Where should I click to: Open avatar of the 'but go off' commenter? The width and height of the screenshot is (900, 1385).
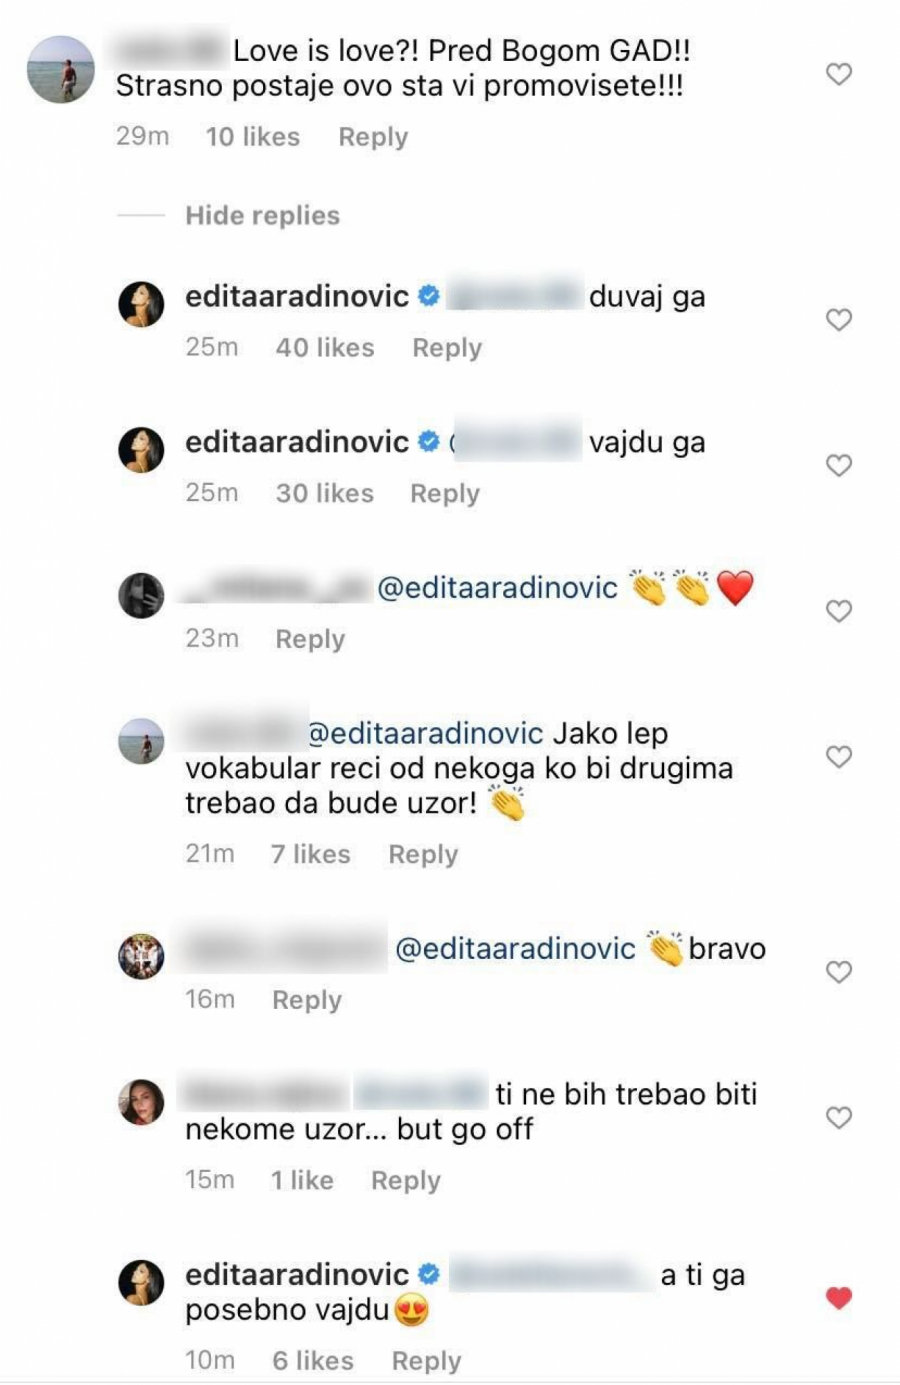click(x=141, y=1102)
